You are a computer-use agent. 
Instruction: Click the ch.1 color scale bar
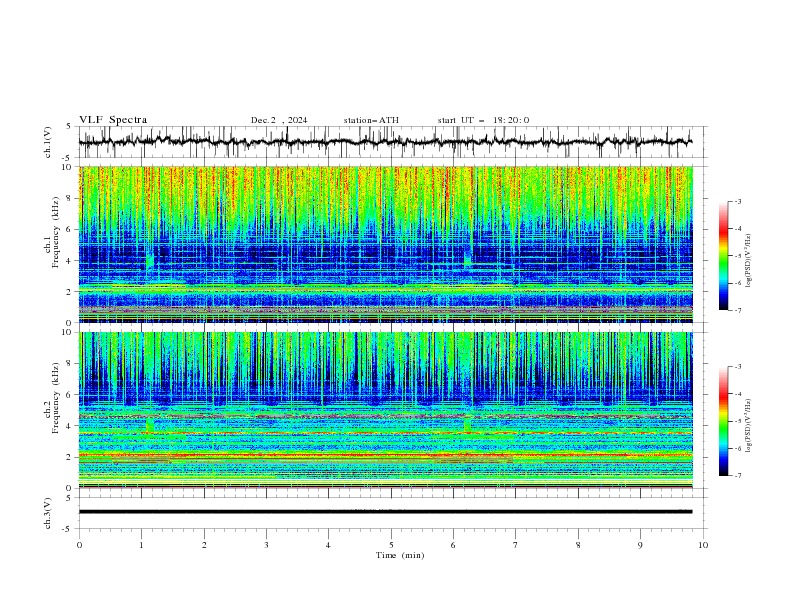point(724,256)
